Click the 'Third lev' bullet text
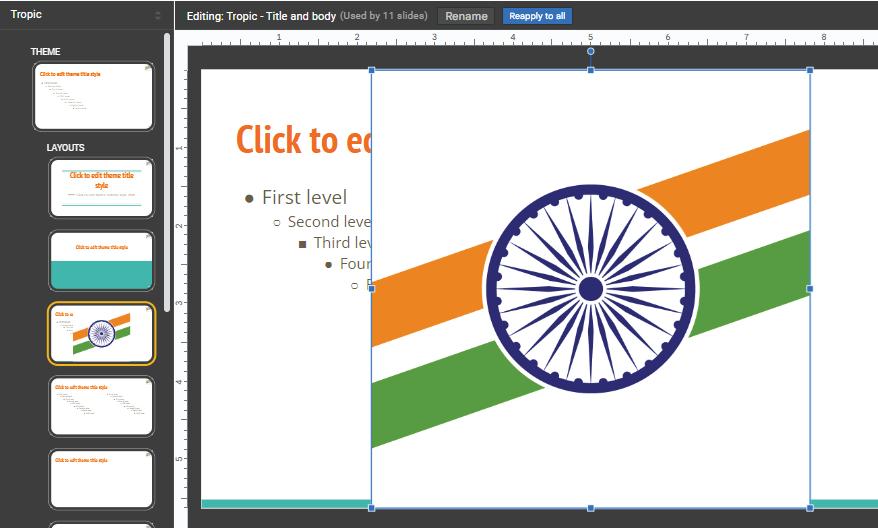The width and height of the screenshot is (878, 528). (342, 242)
